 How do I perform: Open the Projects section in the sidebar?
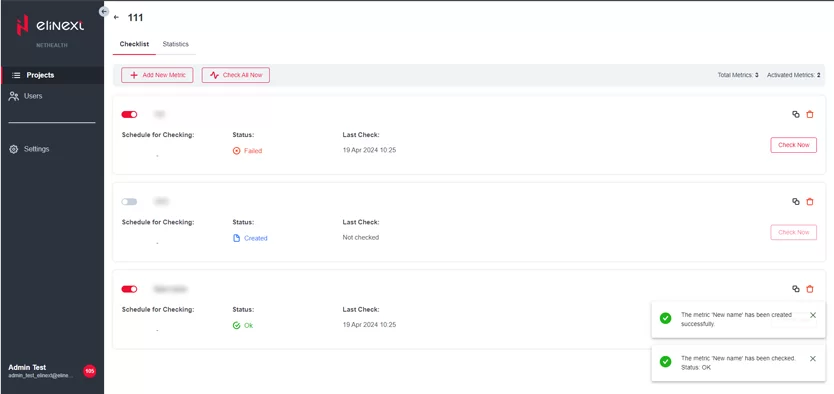pos(52,75)
